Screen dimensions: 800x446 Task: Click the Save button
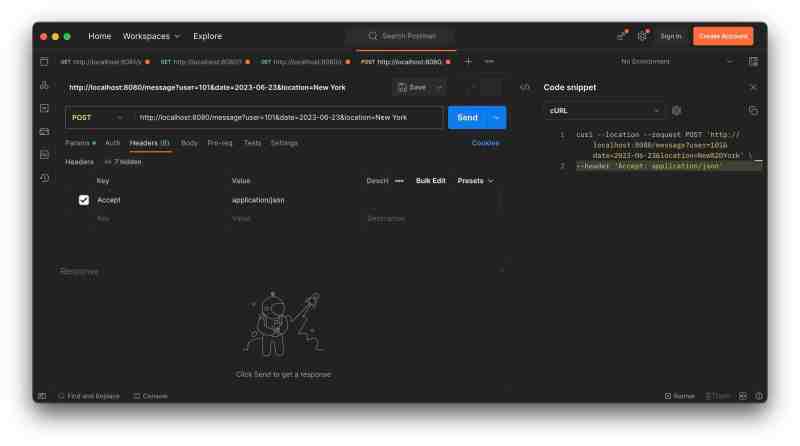tap(412, 87)
